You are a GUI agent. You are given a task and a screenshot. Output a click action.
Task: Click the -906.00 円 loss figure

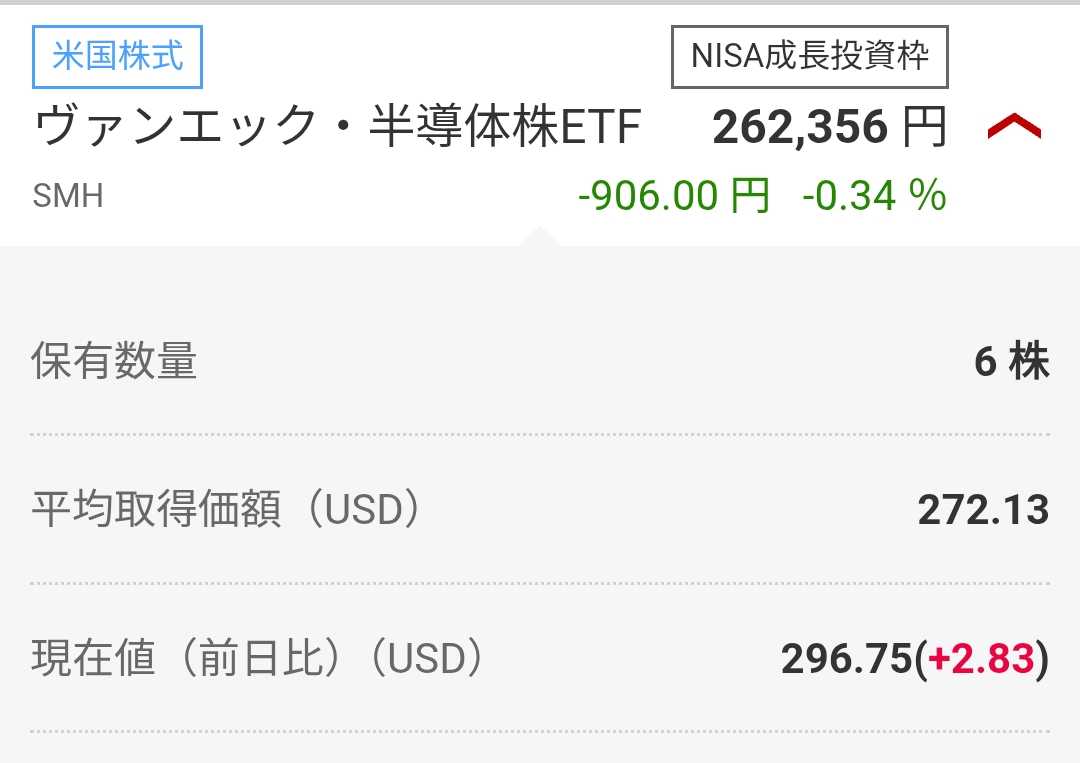(x=674, y=195)
